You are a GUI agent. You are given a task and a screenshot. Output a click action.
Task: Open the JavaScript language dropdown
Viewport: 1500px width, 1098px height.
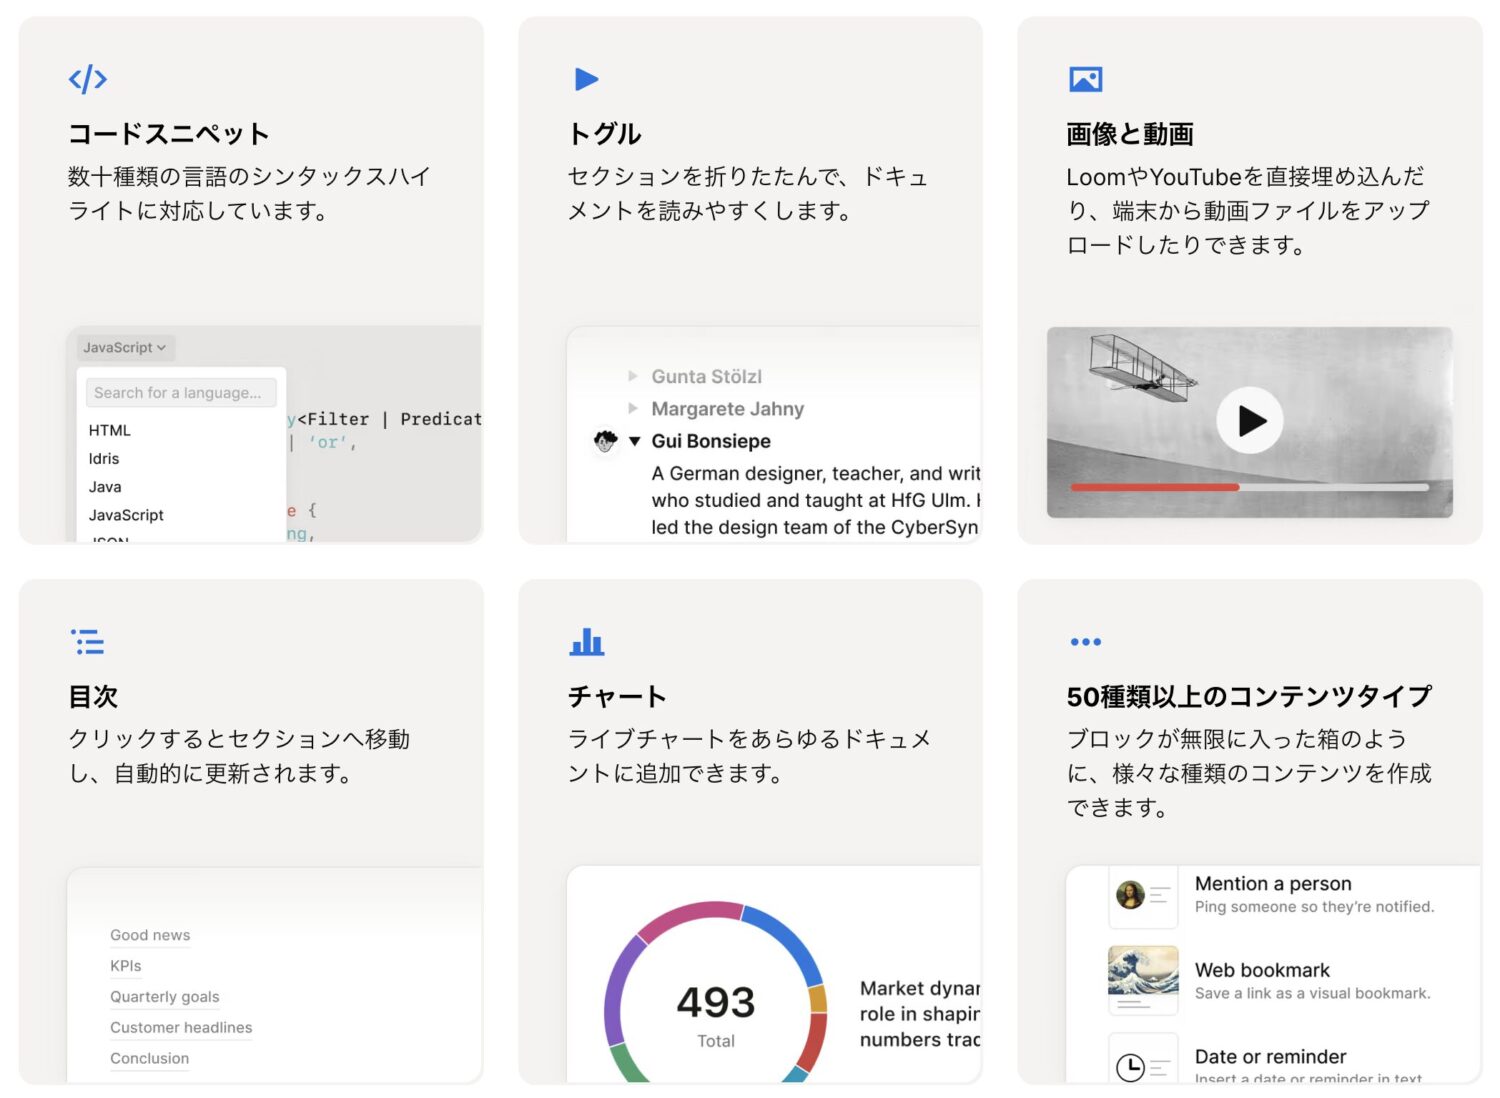point(125,348)
